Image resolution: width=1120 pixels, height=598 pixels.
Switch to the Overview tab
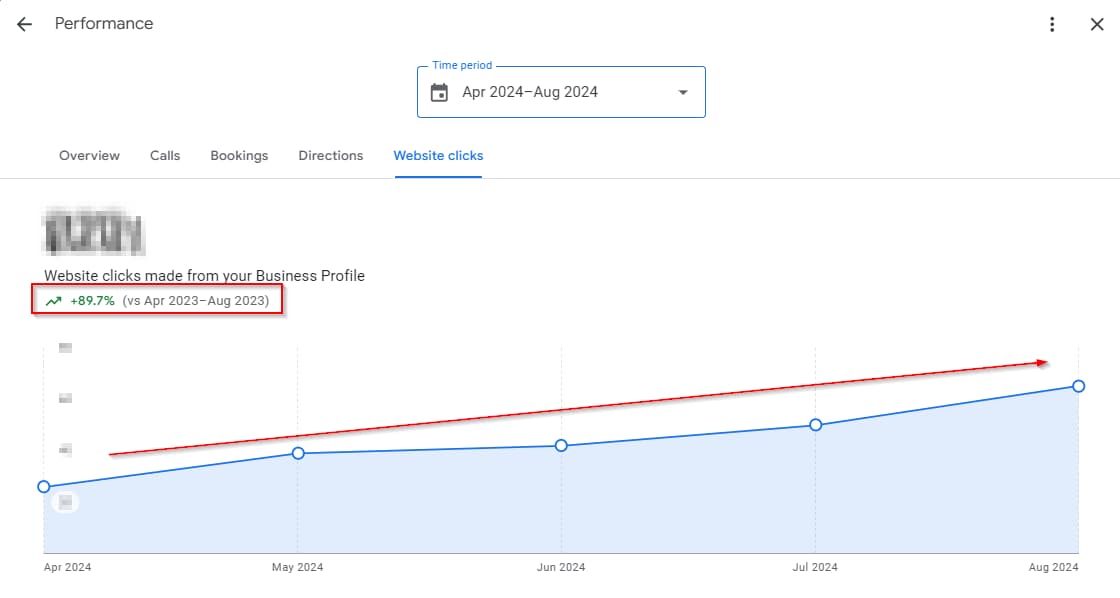click(x=89, y=156)
